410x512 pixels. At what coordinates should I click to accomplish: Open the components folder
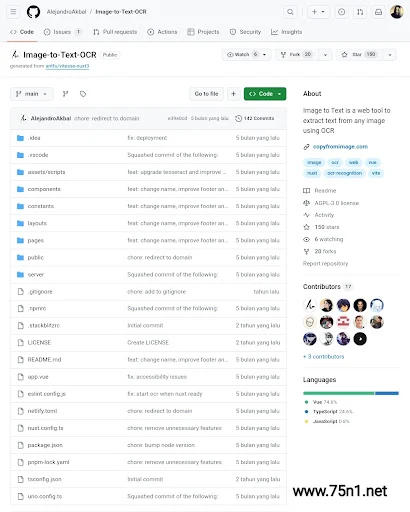click(44, 189)
